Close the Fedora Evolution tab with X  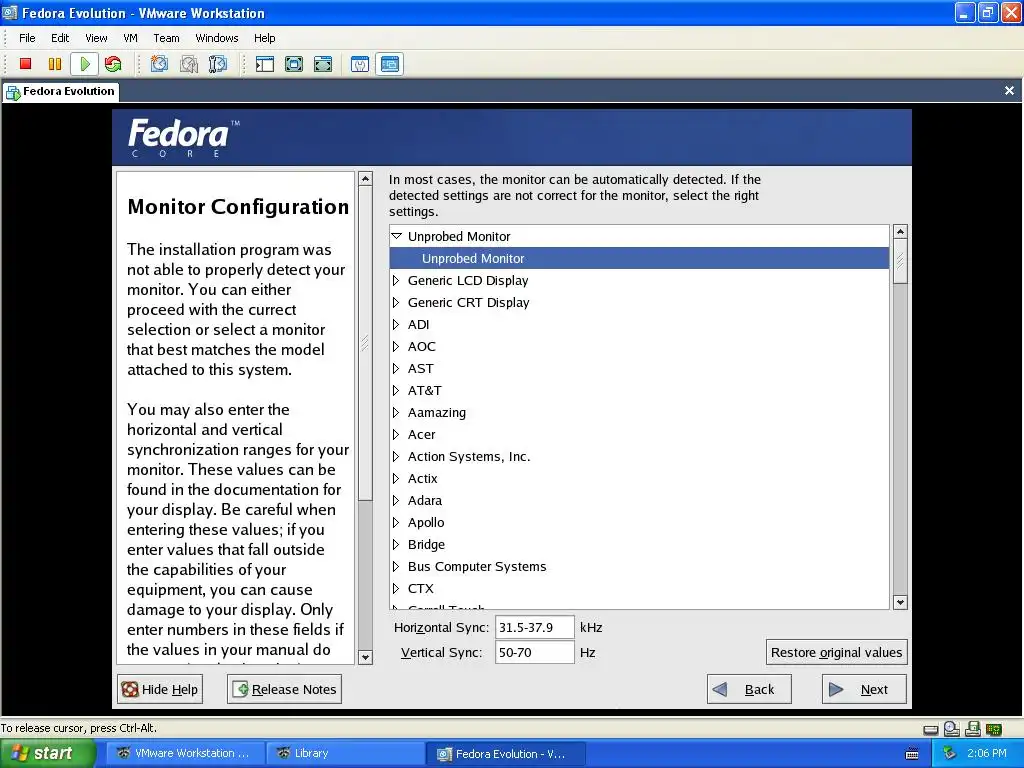pyautogui.click(x=1009, y=91)
